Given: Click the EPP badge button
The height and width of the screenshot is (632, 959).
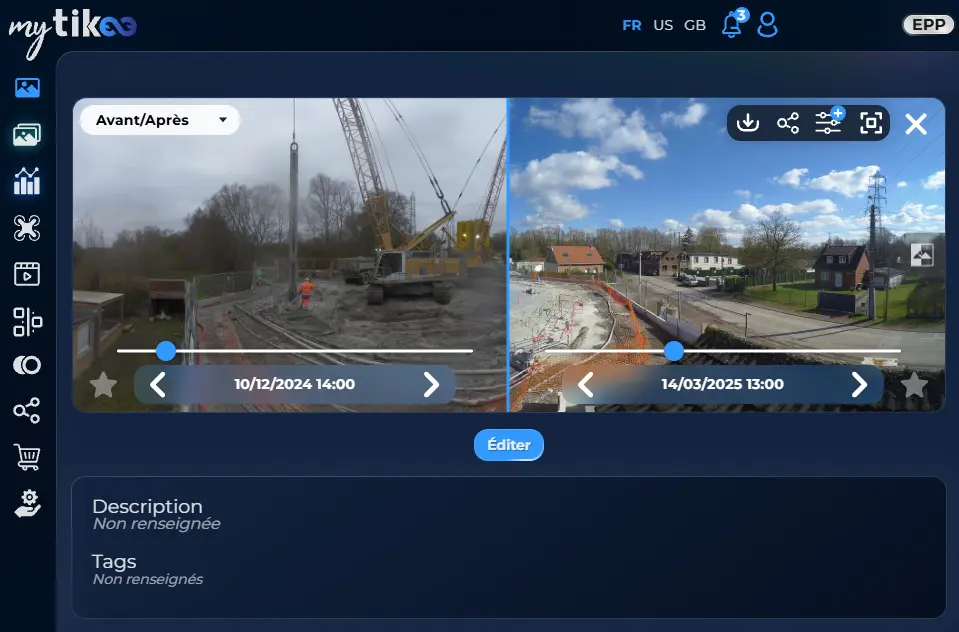Looking at the screenshot, I should [928, 24].
